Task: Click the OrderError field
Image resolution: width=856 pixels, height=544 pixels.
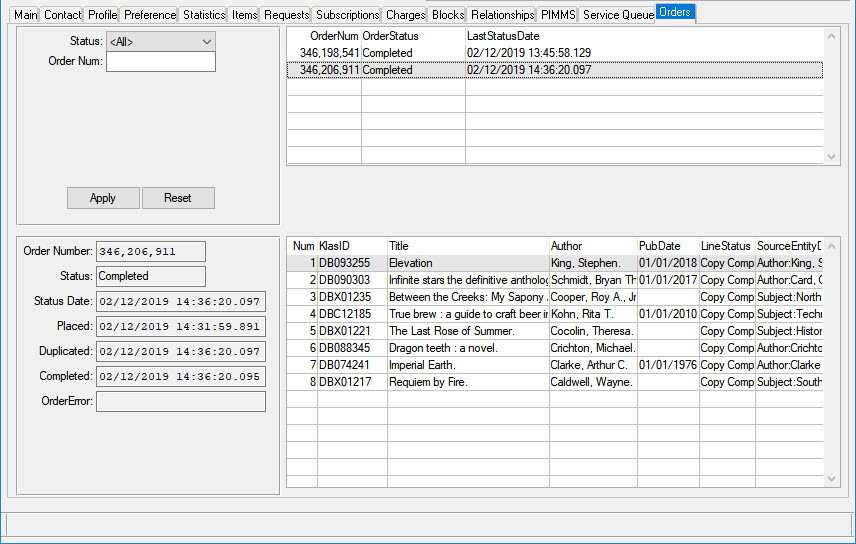Action: (181, 401)
